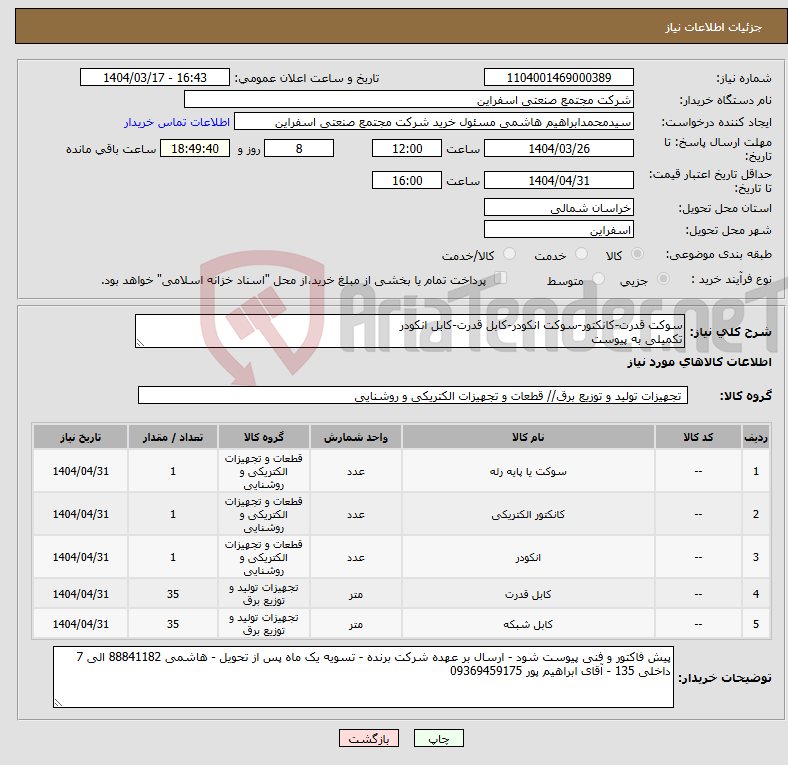Click the کابل قدرت item name

[x=528, y=594]
